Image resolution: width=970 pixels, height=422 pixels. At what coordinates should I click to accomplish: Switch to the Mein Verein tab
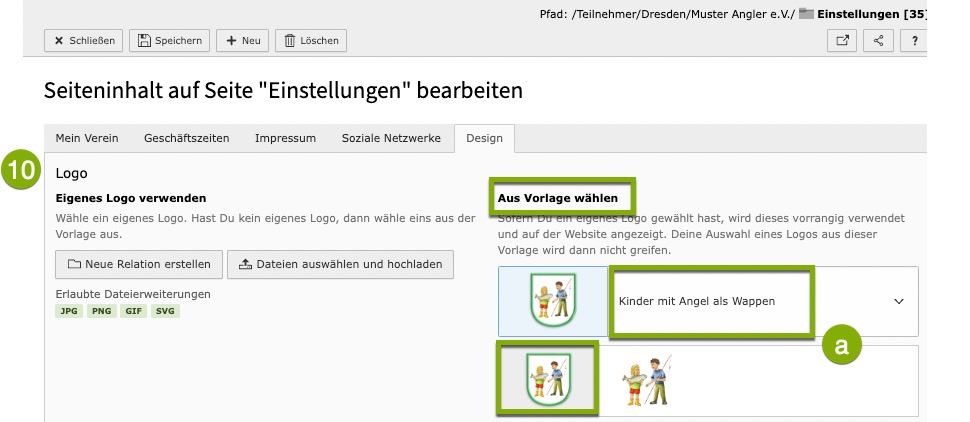tap(87, 138)
